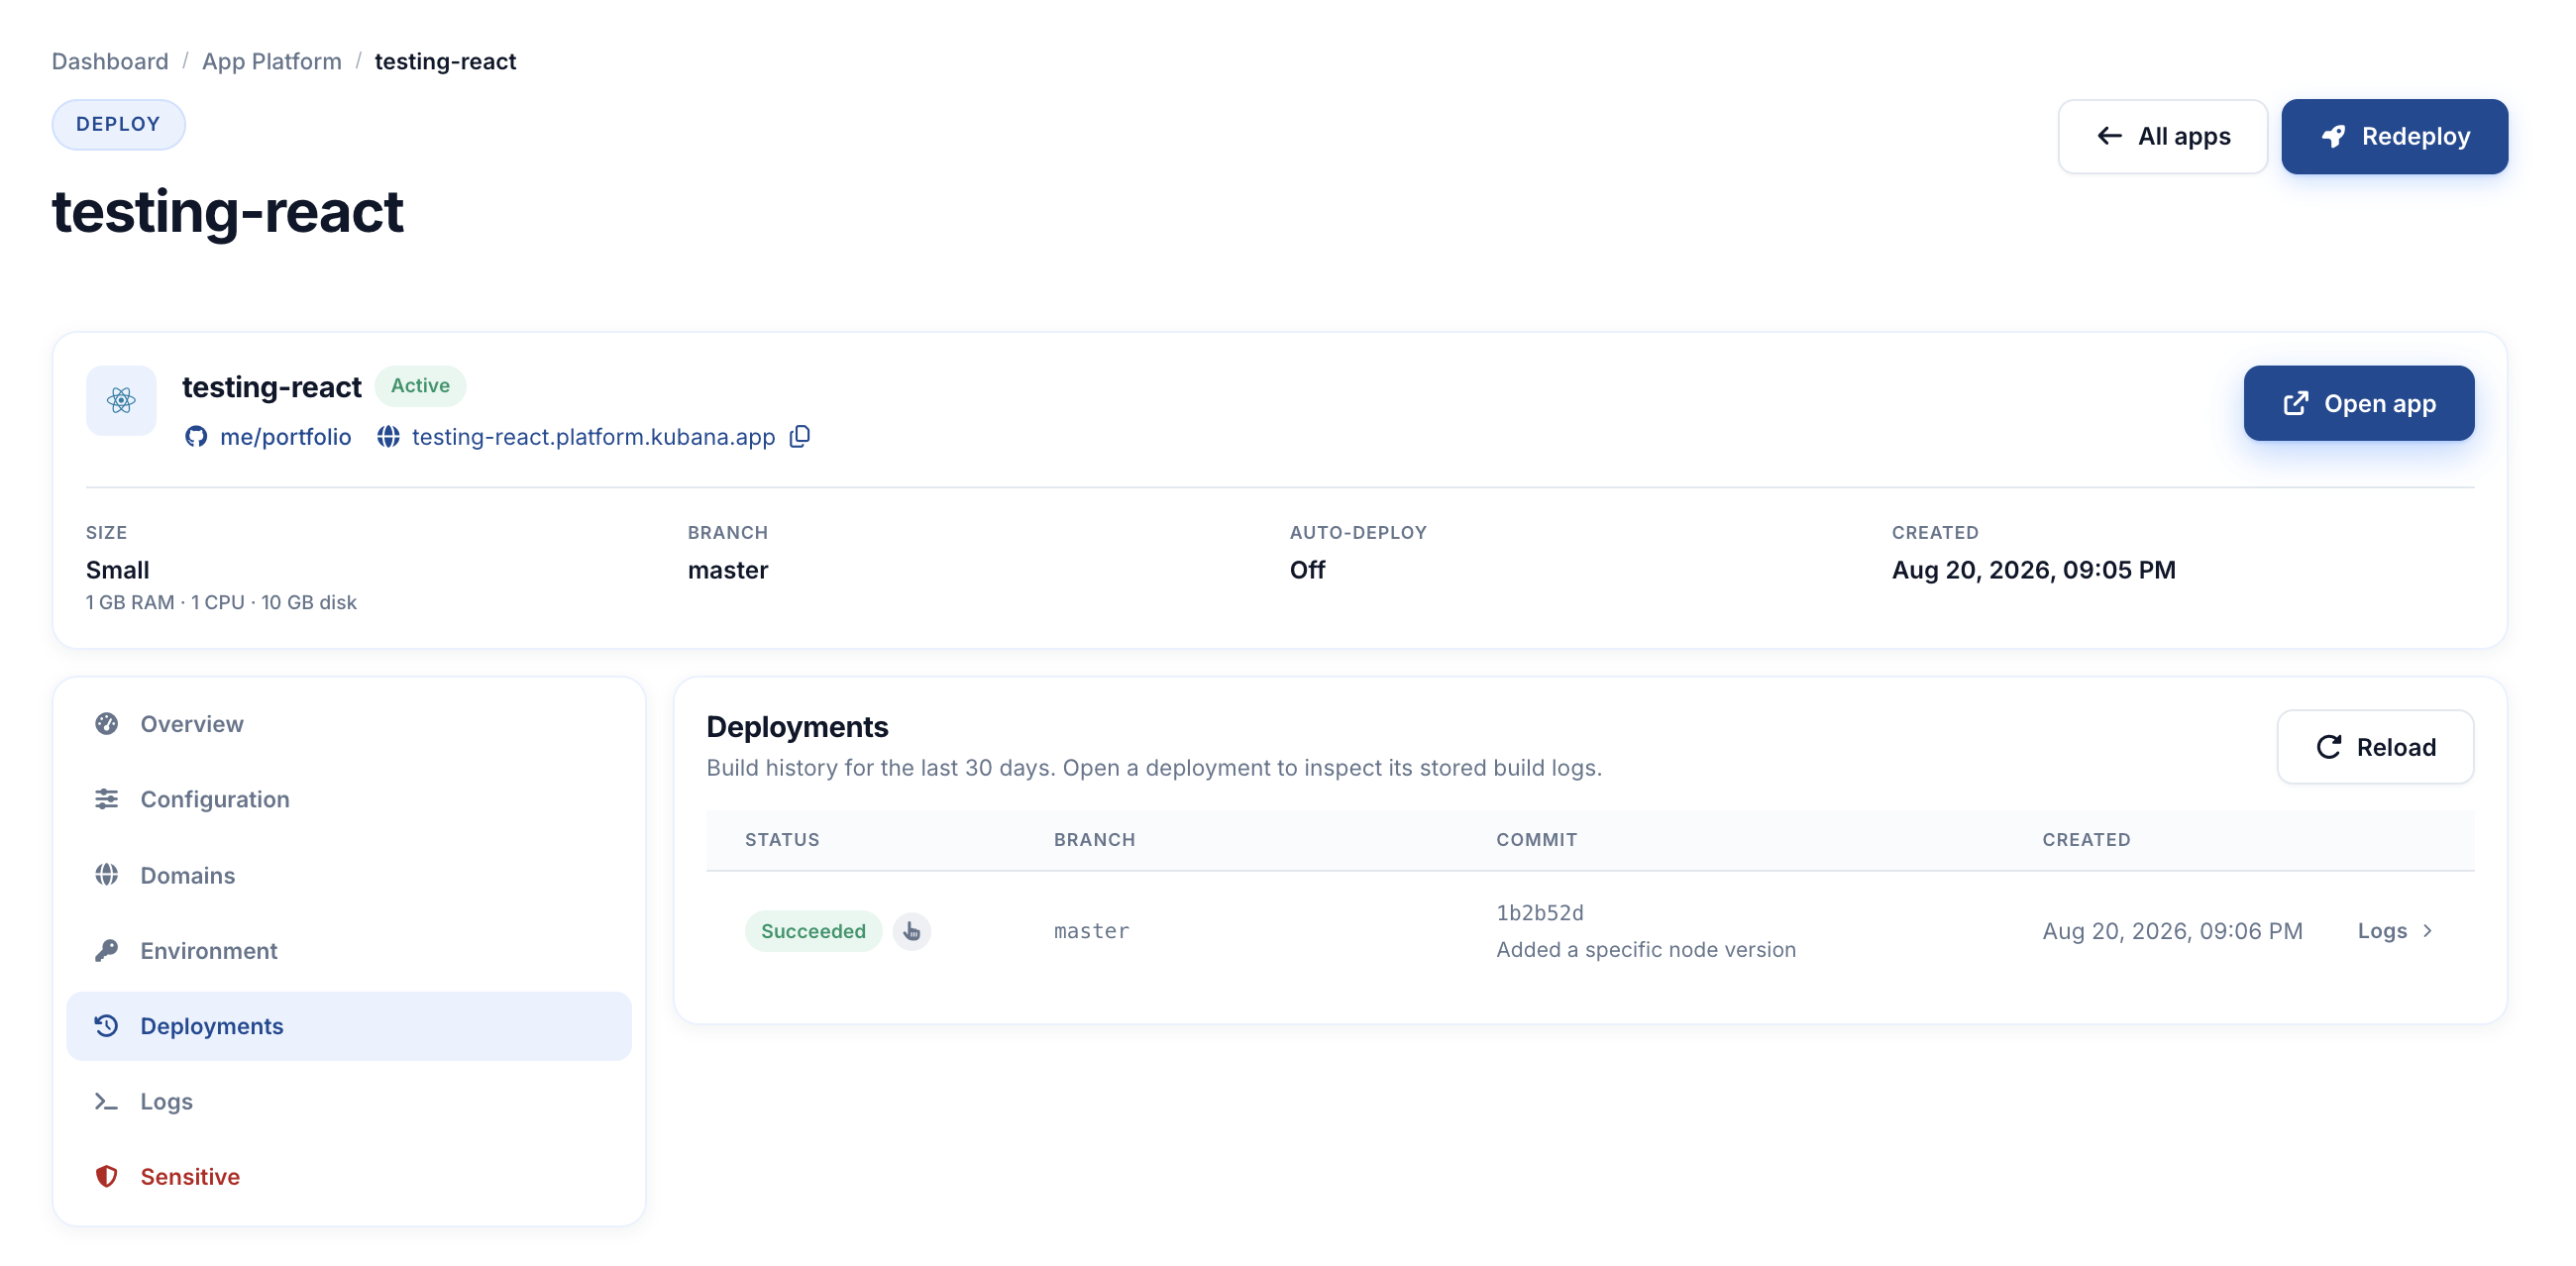
Task: Switch to the Environment section
Action: 349,950
